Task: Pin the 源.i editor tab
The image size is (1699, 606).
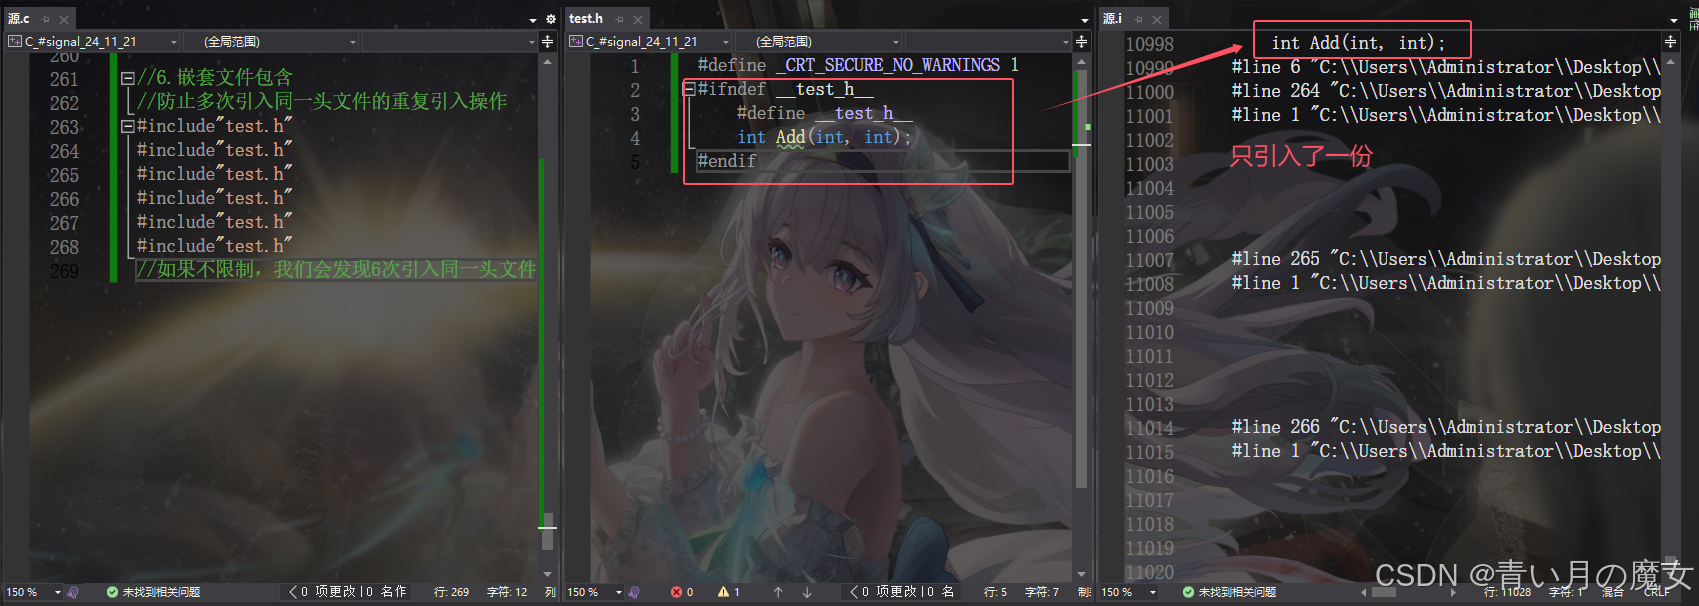Action: [x=1139, y=19]
